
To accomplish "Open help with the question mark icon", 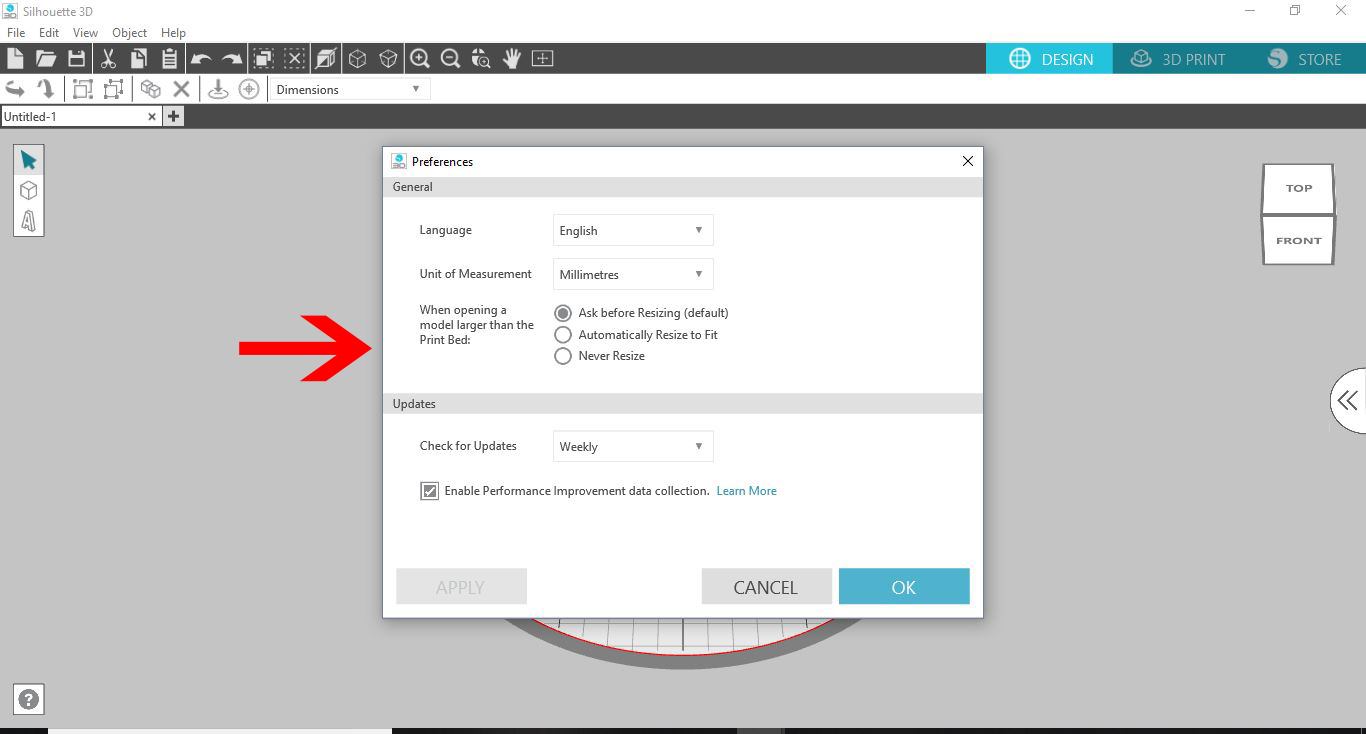I will pos(29,700).
